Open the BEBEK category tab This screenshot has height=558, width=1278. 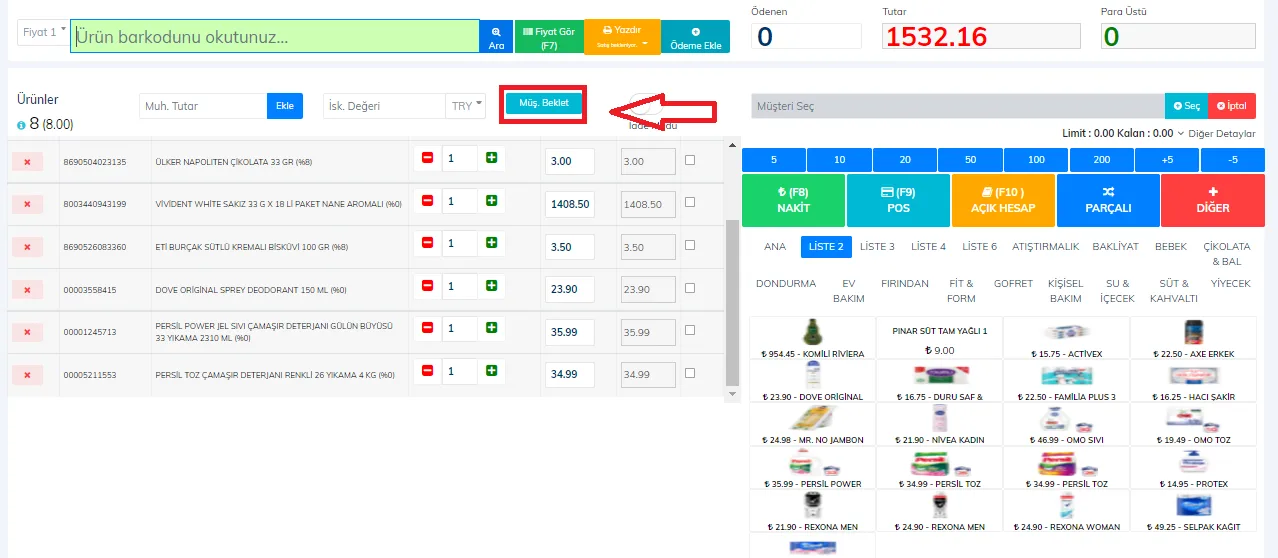pyautogui.click(x=1171, y=246)
